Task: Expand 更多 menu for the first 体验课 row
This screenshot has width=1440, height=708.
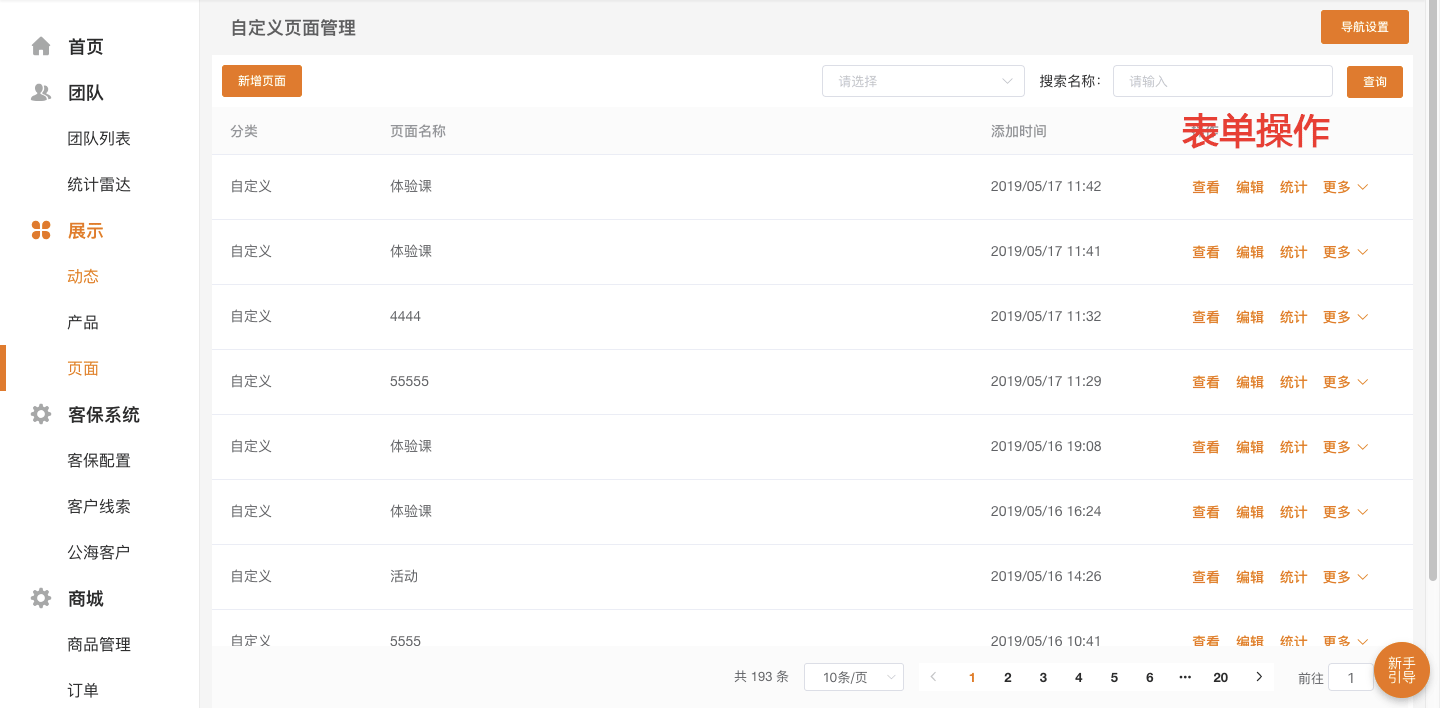Action: [1345, 187]
